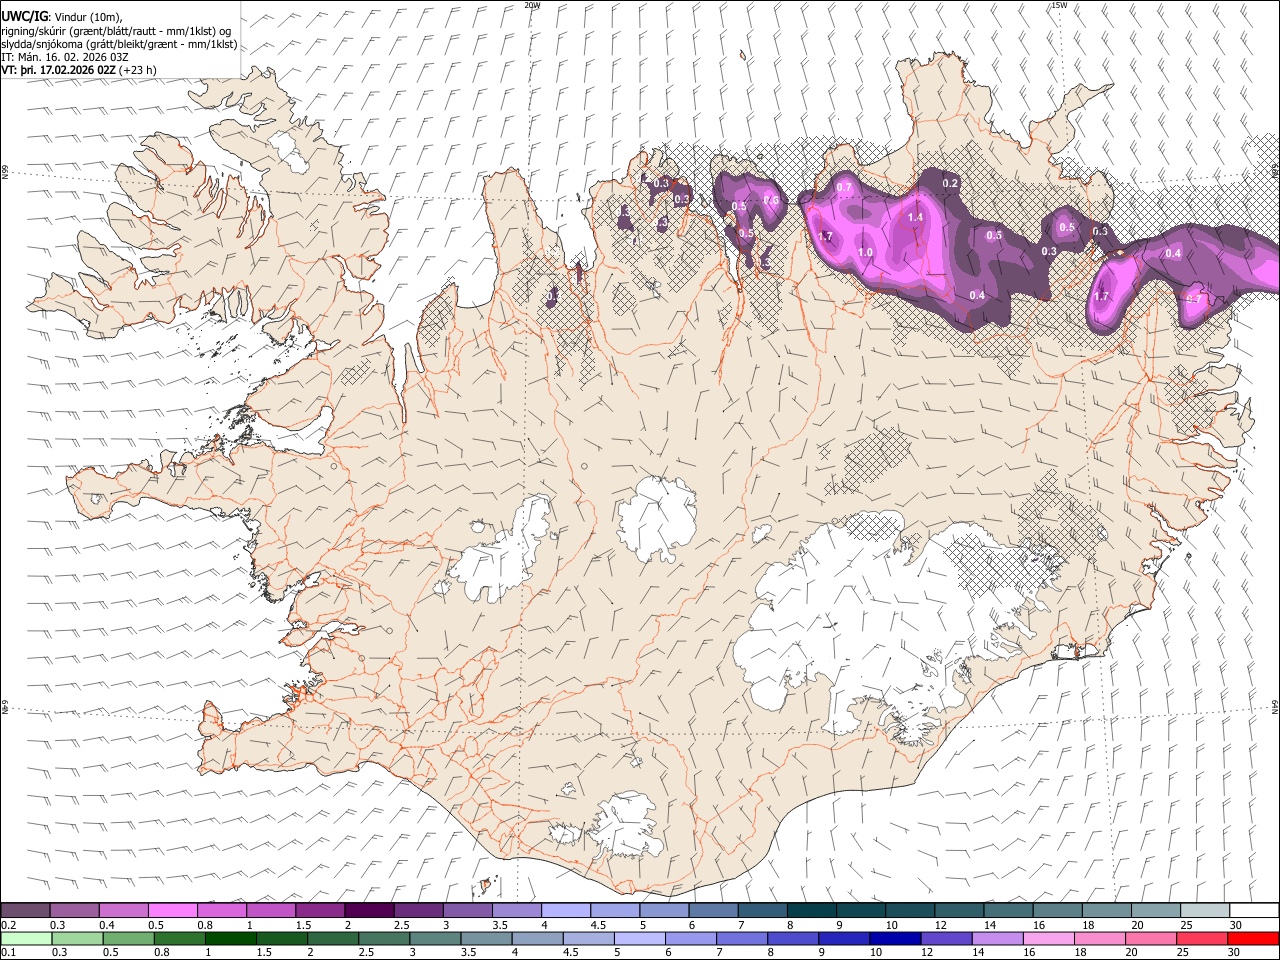Select the bright pink upper swatch between 0.5 and 0.8
The image size is (1280, 960).
pos(172,910)
